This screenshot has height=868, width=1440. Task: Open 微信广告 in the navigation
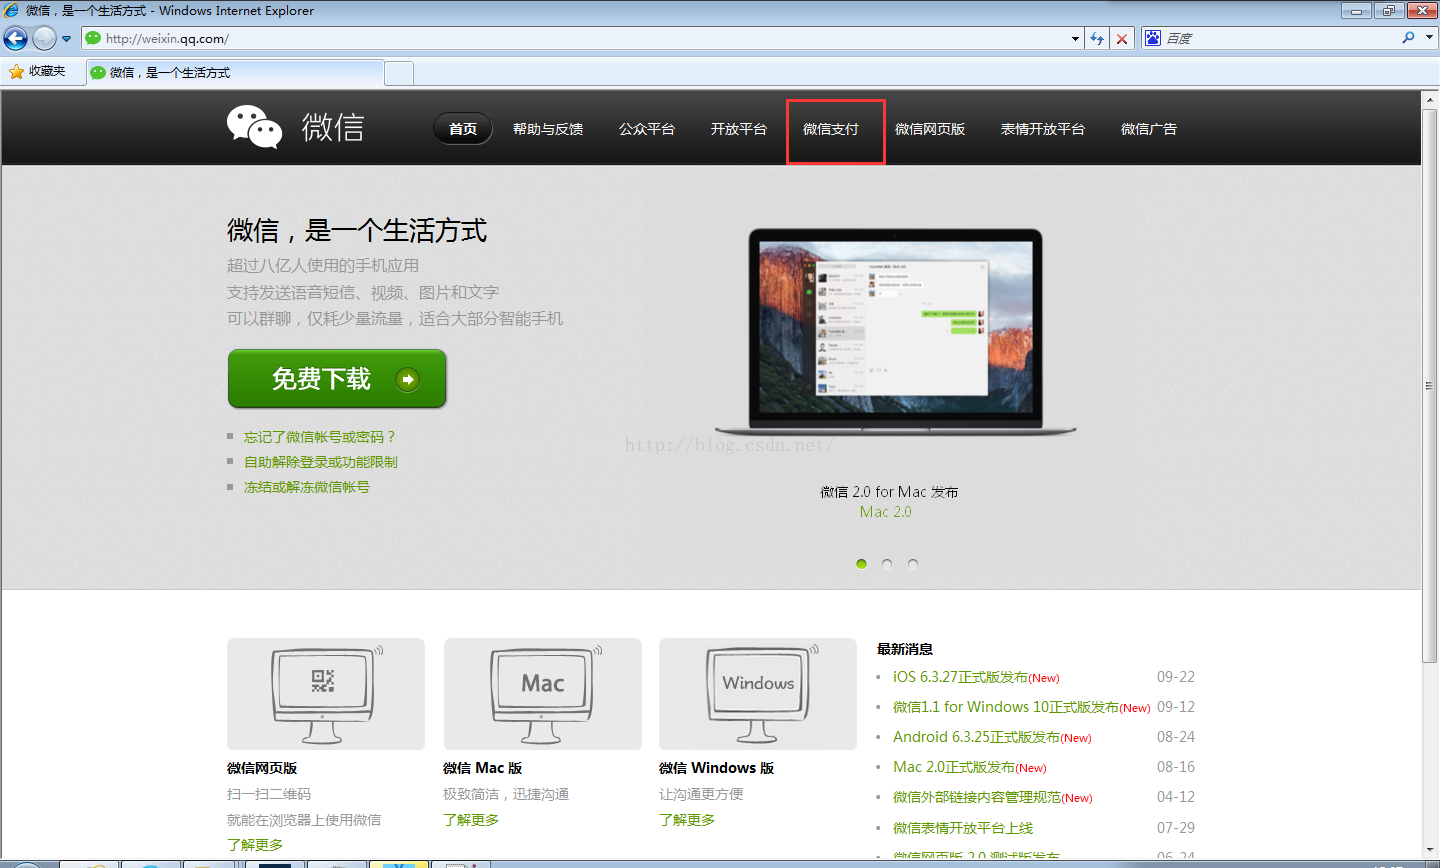point(1149,129)
